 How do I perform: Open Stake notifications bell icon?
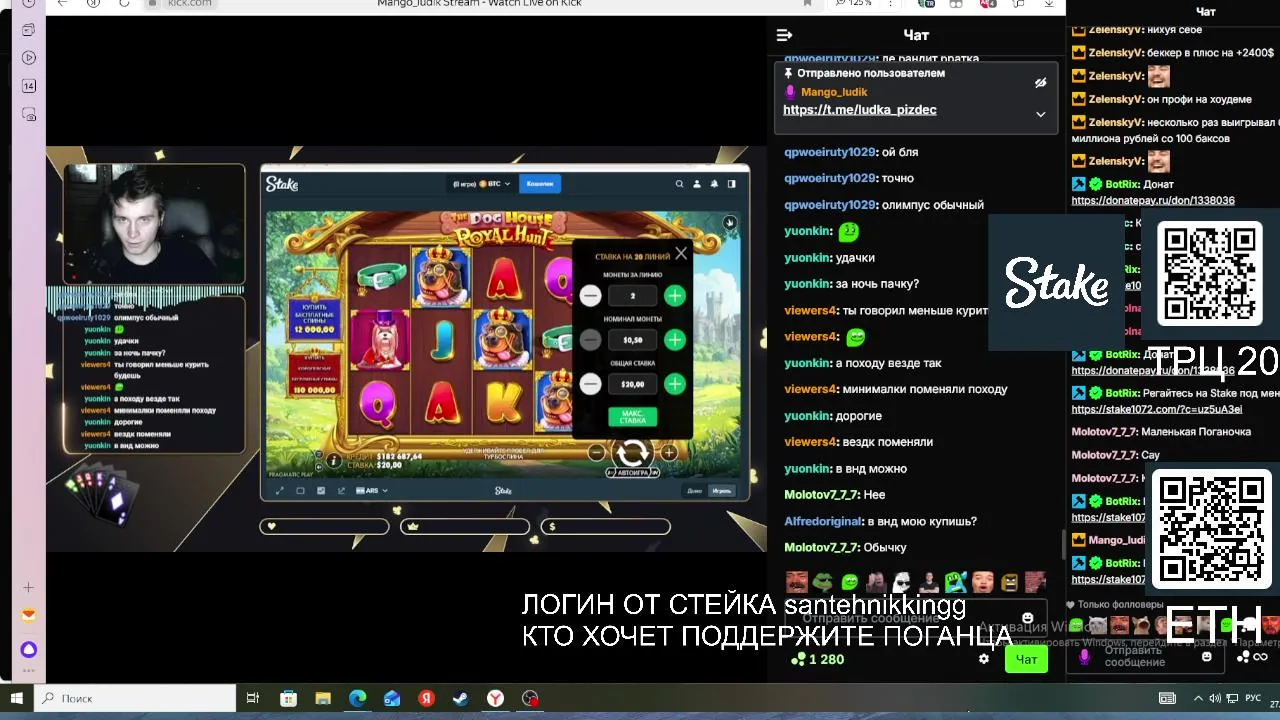click(x=714, y=184)
